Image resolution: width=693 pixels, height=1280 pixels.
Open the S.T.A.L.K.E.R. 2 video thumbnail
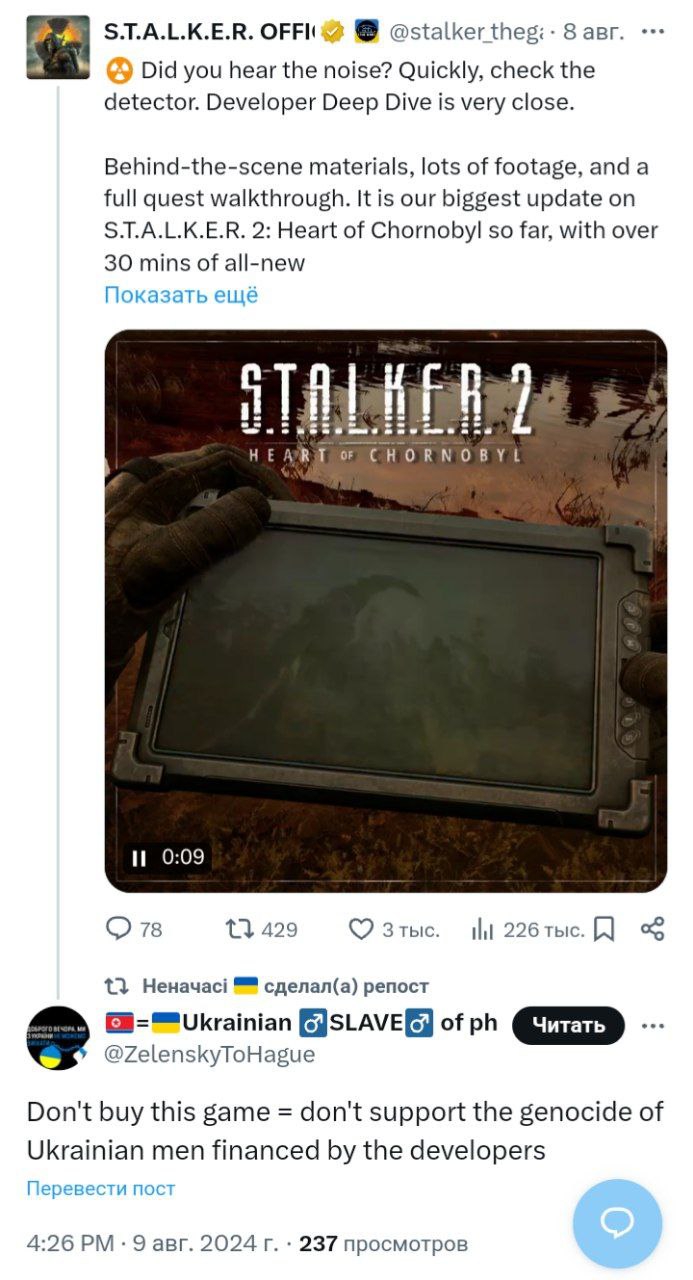pyautogui.click(x=385, y=610)
